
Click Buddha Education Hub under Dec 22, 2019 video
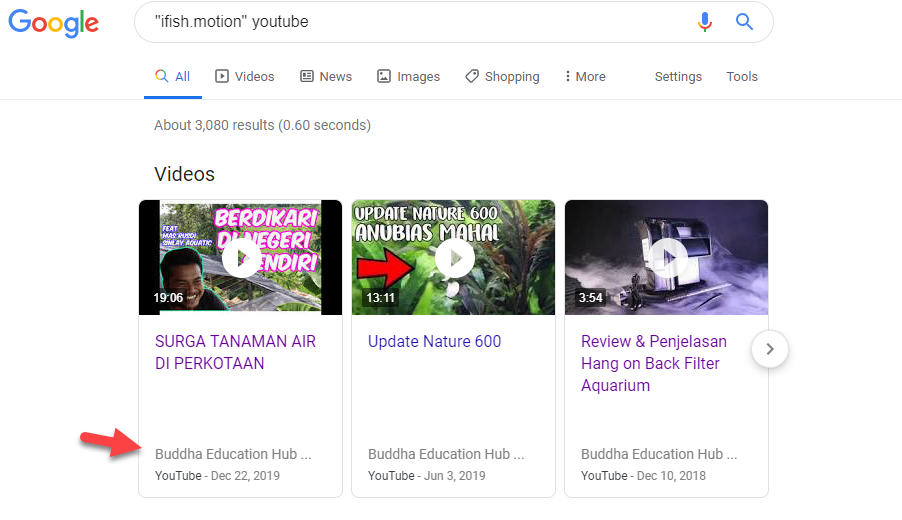[233, 454]
